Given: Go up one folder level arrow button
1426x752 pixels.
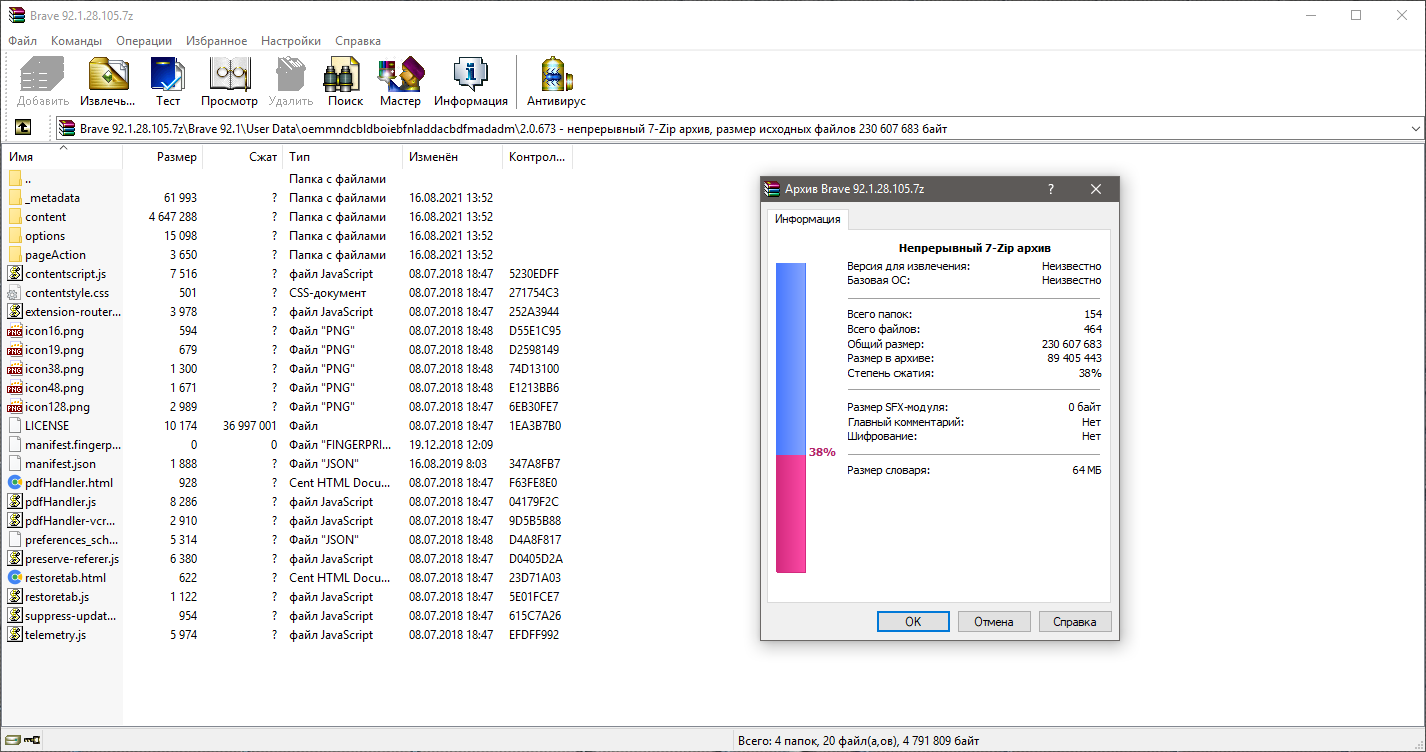Looking at the screenshot, I should (x=23, y=128).
